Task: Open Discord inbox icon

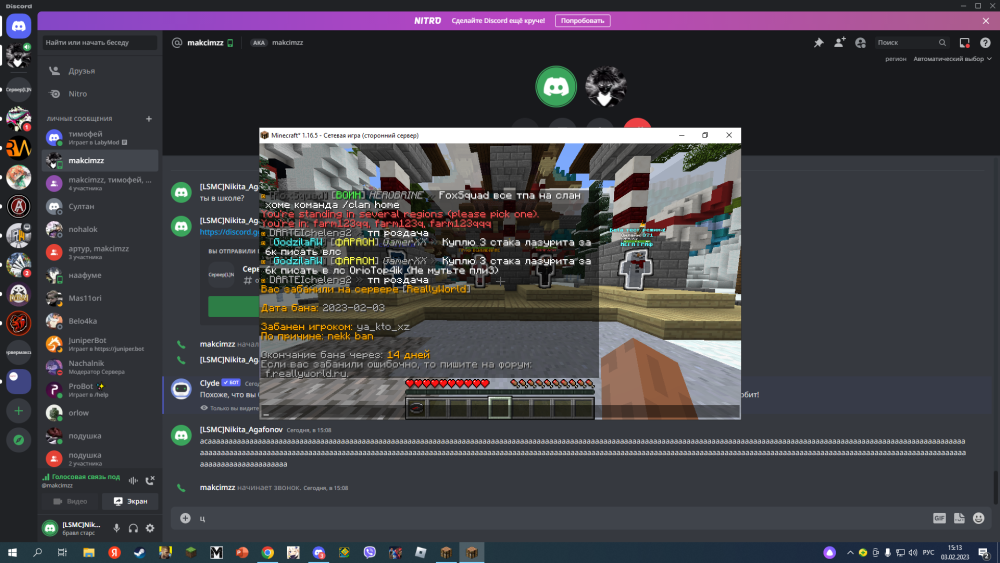Action: (x=964, y=43)
